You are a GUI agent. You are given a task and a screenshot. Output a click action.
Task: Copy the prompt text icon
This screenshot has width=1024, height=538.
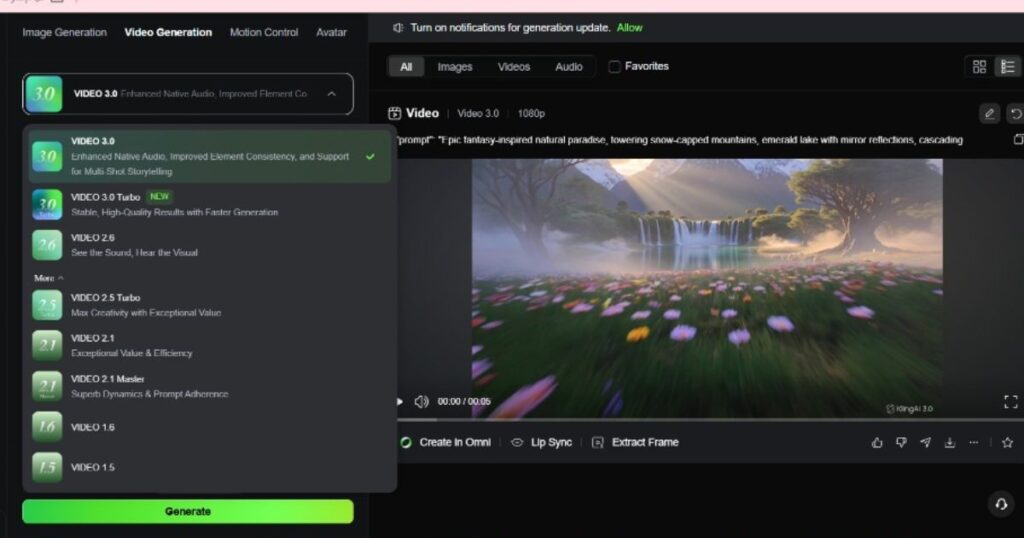(x=1018, y=140)
